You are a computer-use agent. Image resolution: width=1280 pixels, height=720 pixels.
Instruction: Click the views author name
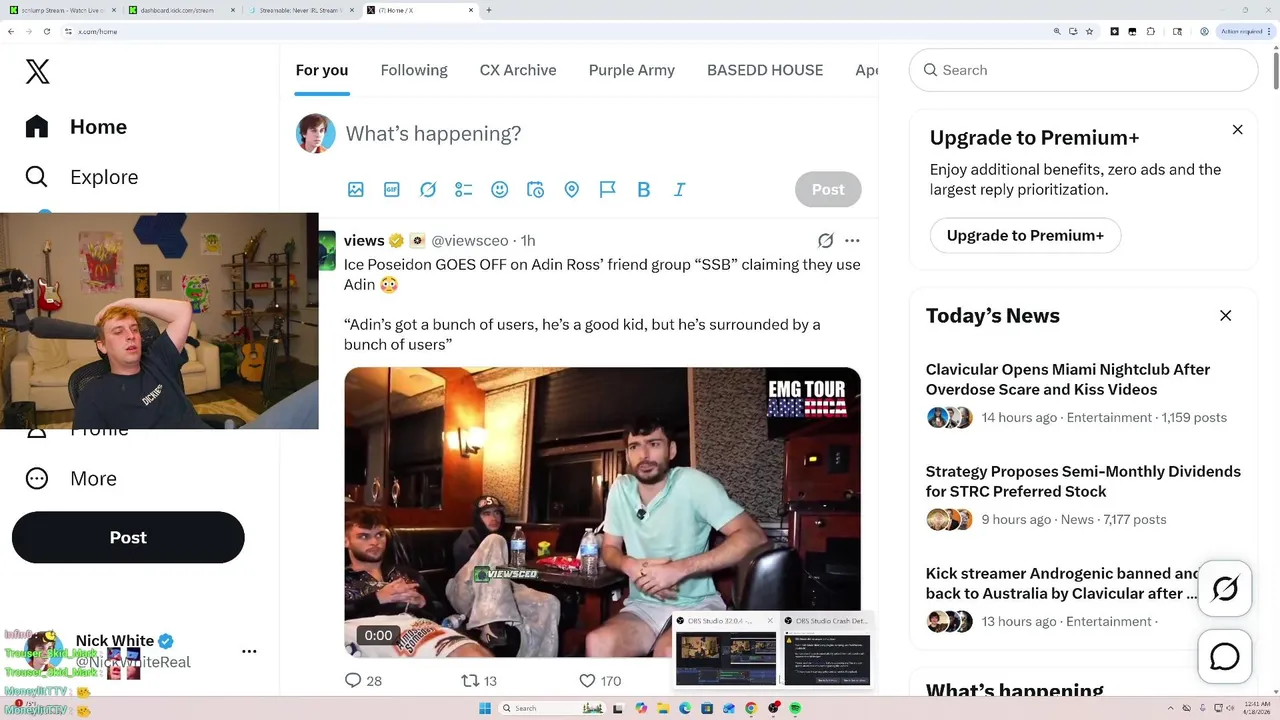pyautogui.click(x=364, y=241)
